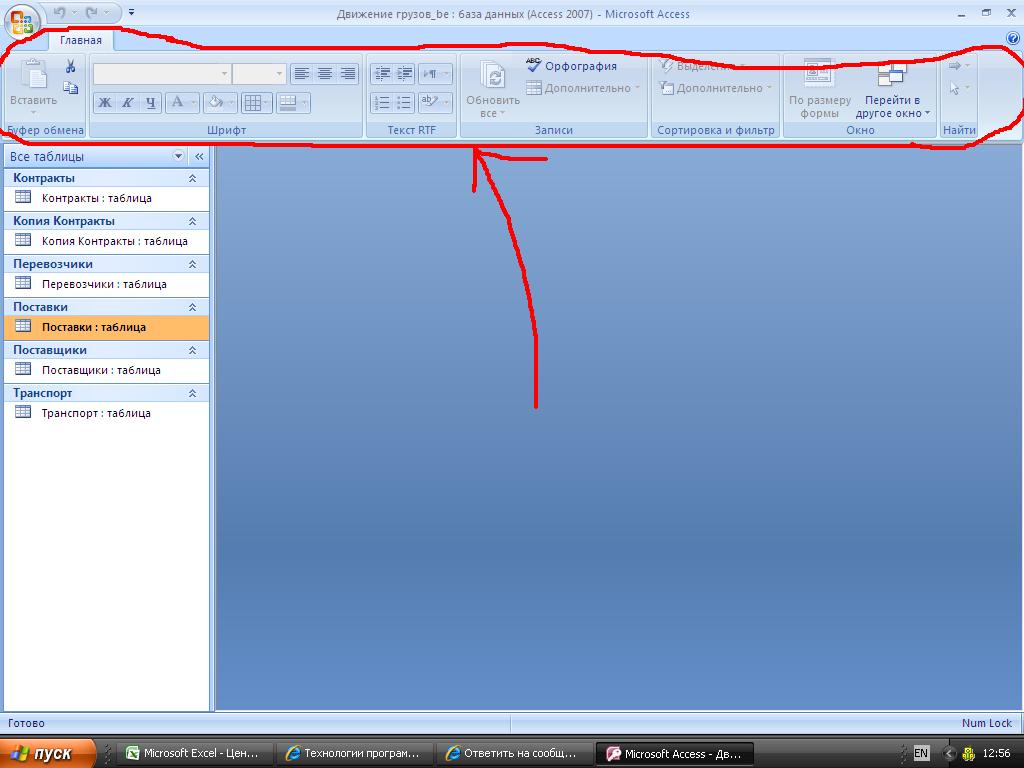
Task: Open the Customize Quick Access Toolbar dropdown
Action: [x=131, y=12]
